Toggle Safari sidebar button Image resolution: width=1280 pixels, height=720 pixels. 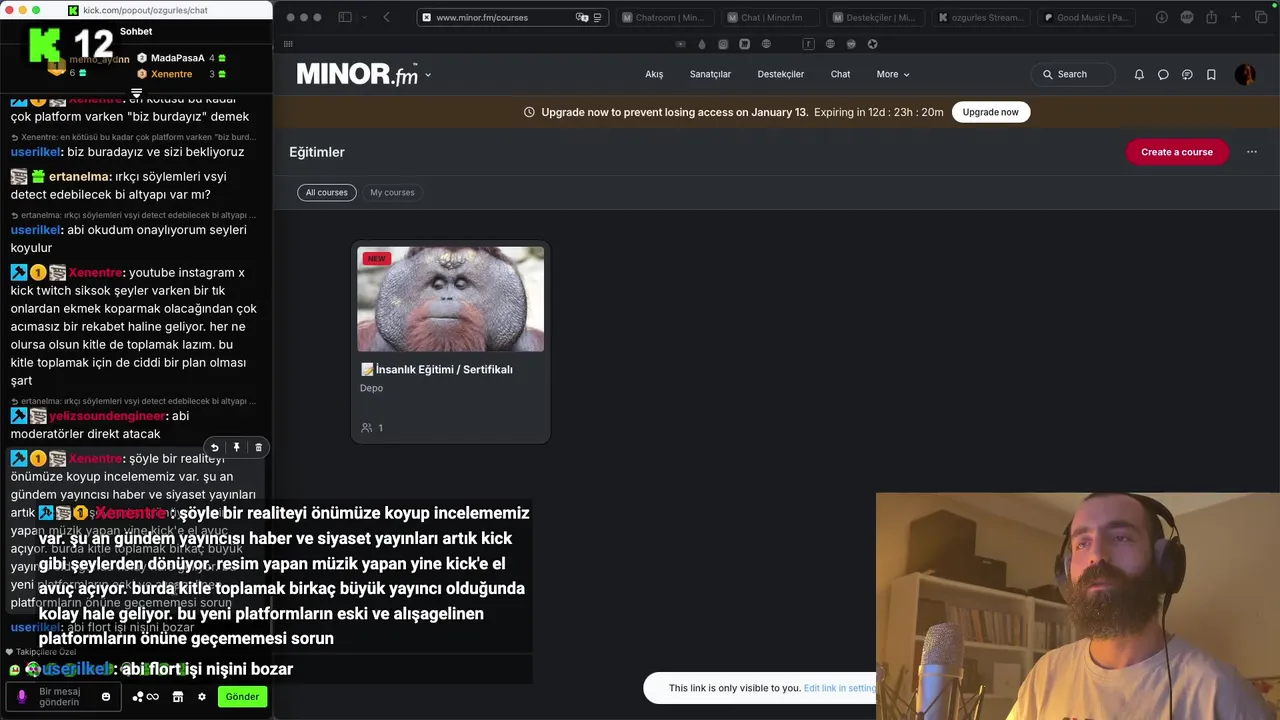click(345, 17)
